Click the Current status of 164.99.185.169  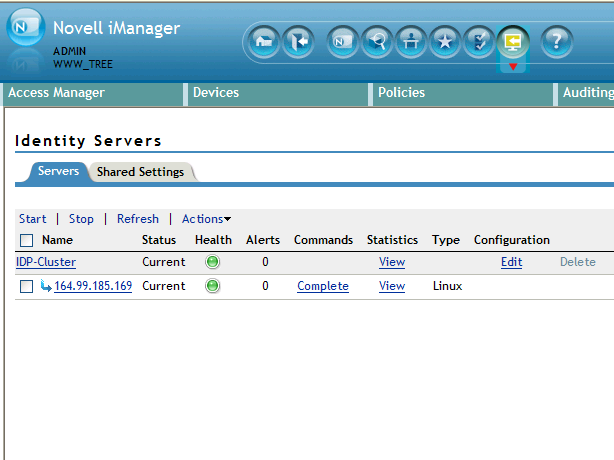pos(164,286)
